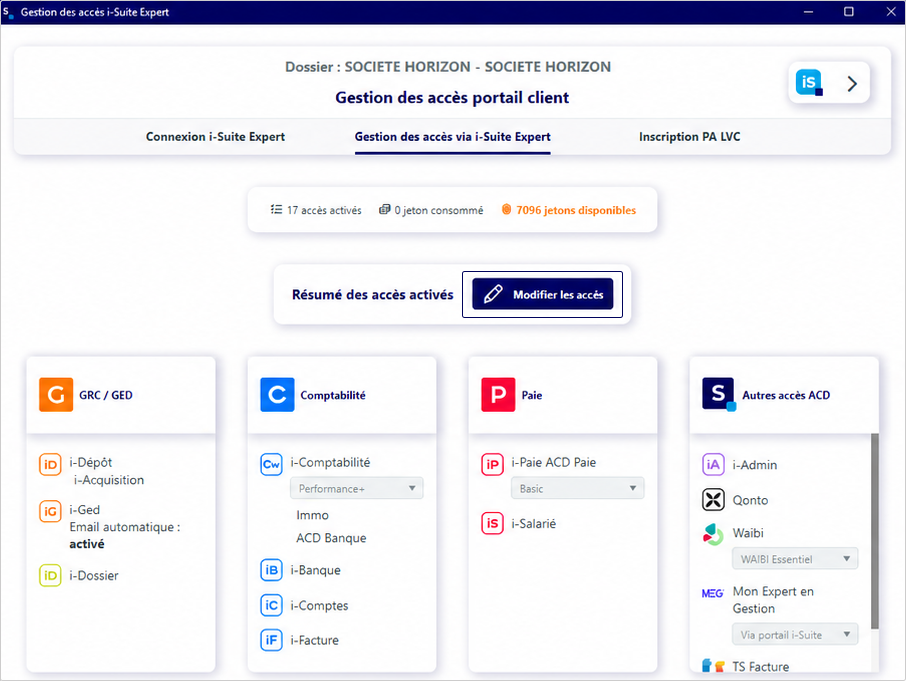Click the i-Comptes 'iC' icon
This screenshot has height=681, width=906.
(x=271, y=605)
